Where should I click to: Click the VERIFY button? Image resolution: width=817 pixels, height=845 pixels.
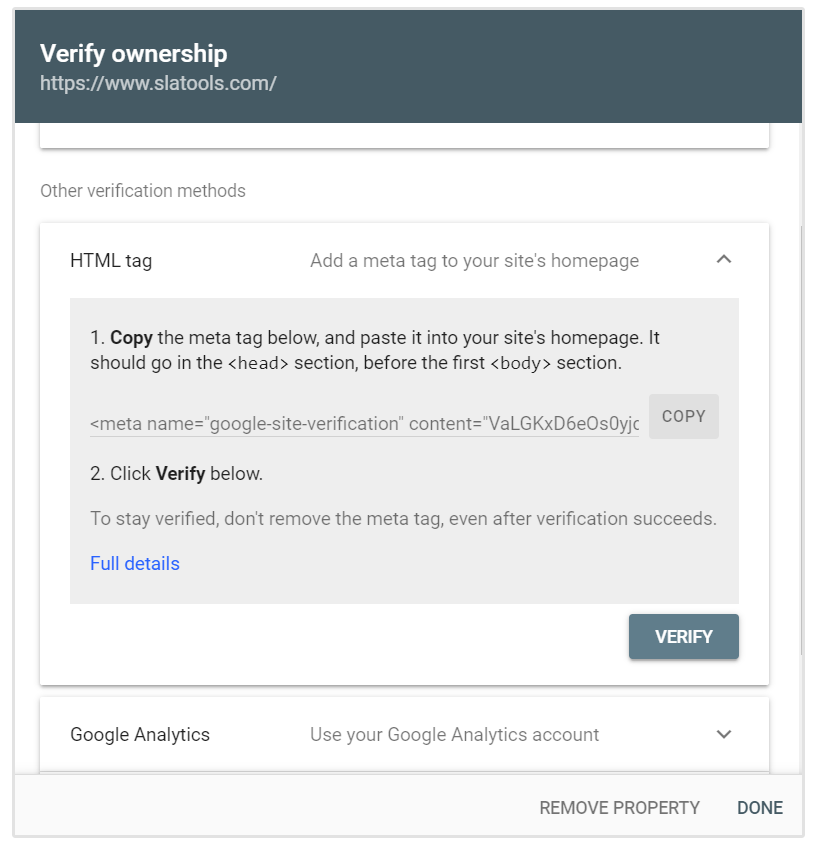[x=684, y=637]
